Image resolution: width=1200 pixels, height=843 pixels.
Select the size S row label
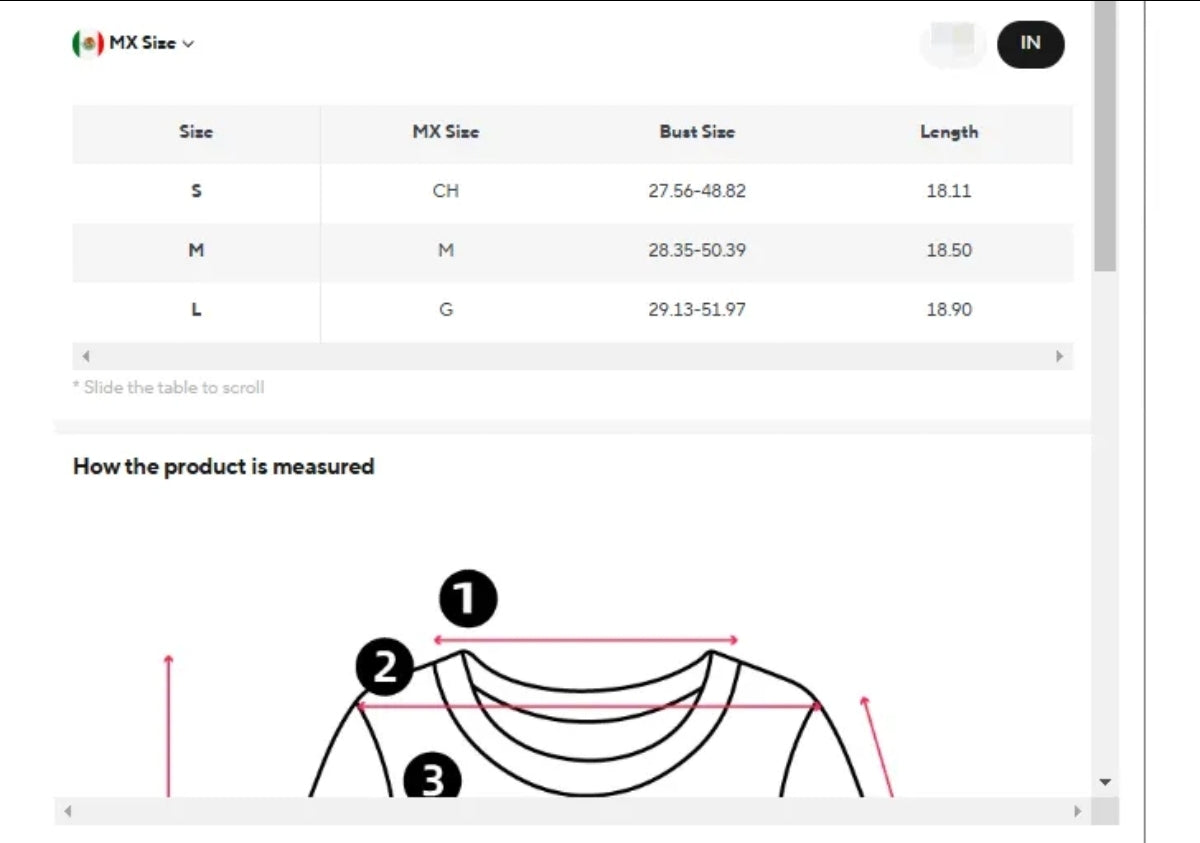[x=196, y=191]
